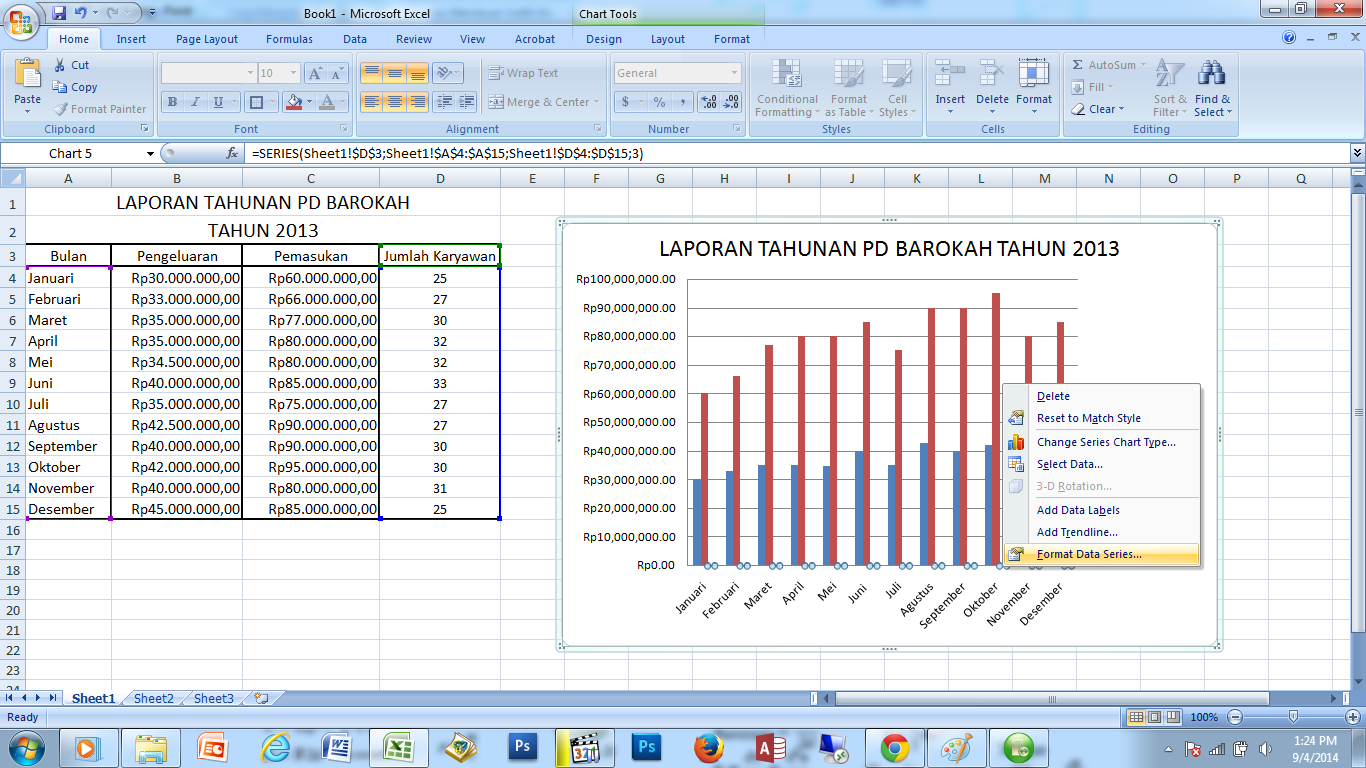This screenshot has height=768, width=1366.
Task: Toggle Italic formatting
Action: coord(194,102)
